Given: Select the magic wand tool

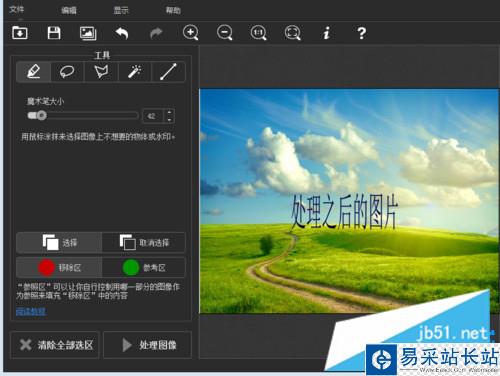Looking at the screenshot, I should 135,72.
